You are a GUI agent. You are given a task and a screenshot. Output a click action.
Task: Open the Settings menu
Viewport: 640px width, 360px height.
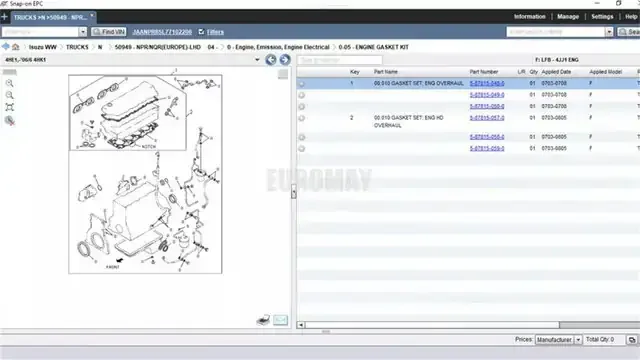coord(602,17)
